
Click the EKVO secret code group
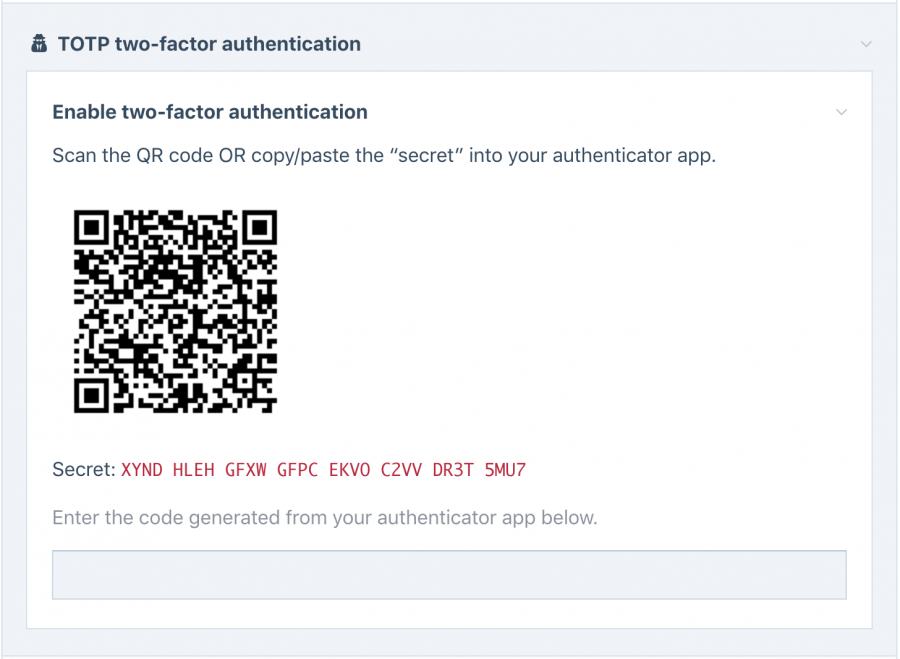[350, 470]
